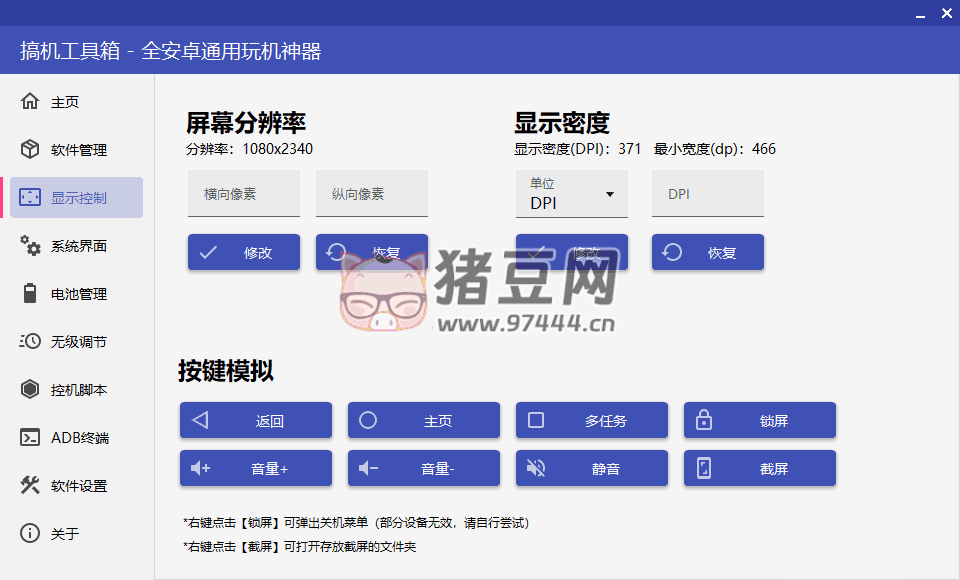
Task: Open the ADB终端 terminal icon in sidebar
Action: click(30, 437)
